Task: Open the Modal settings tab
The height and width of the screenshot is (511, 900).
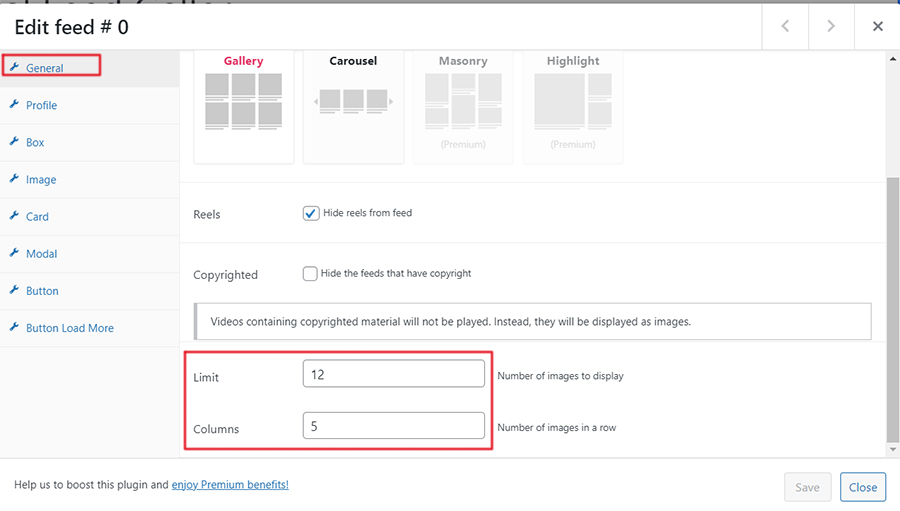Action: coord(41,254)
